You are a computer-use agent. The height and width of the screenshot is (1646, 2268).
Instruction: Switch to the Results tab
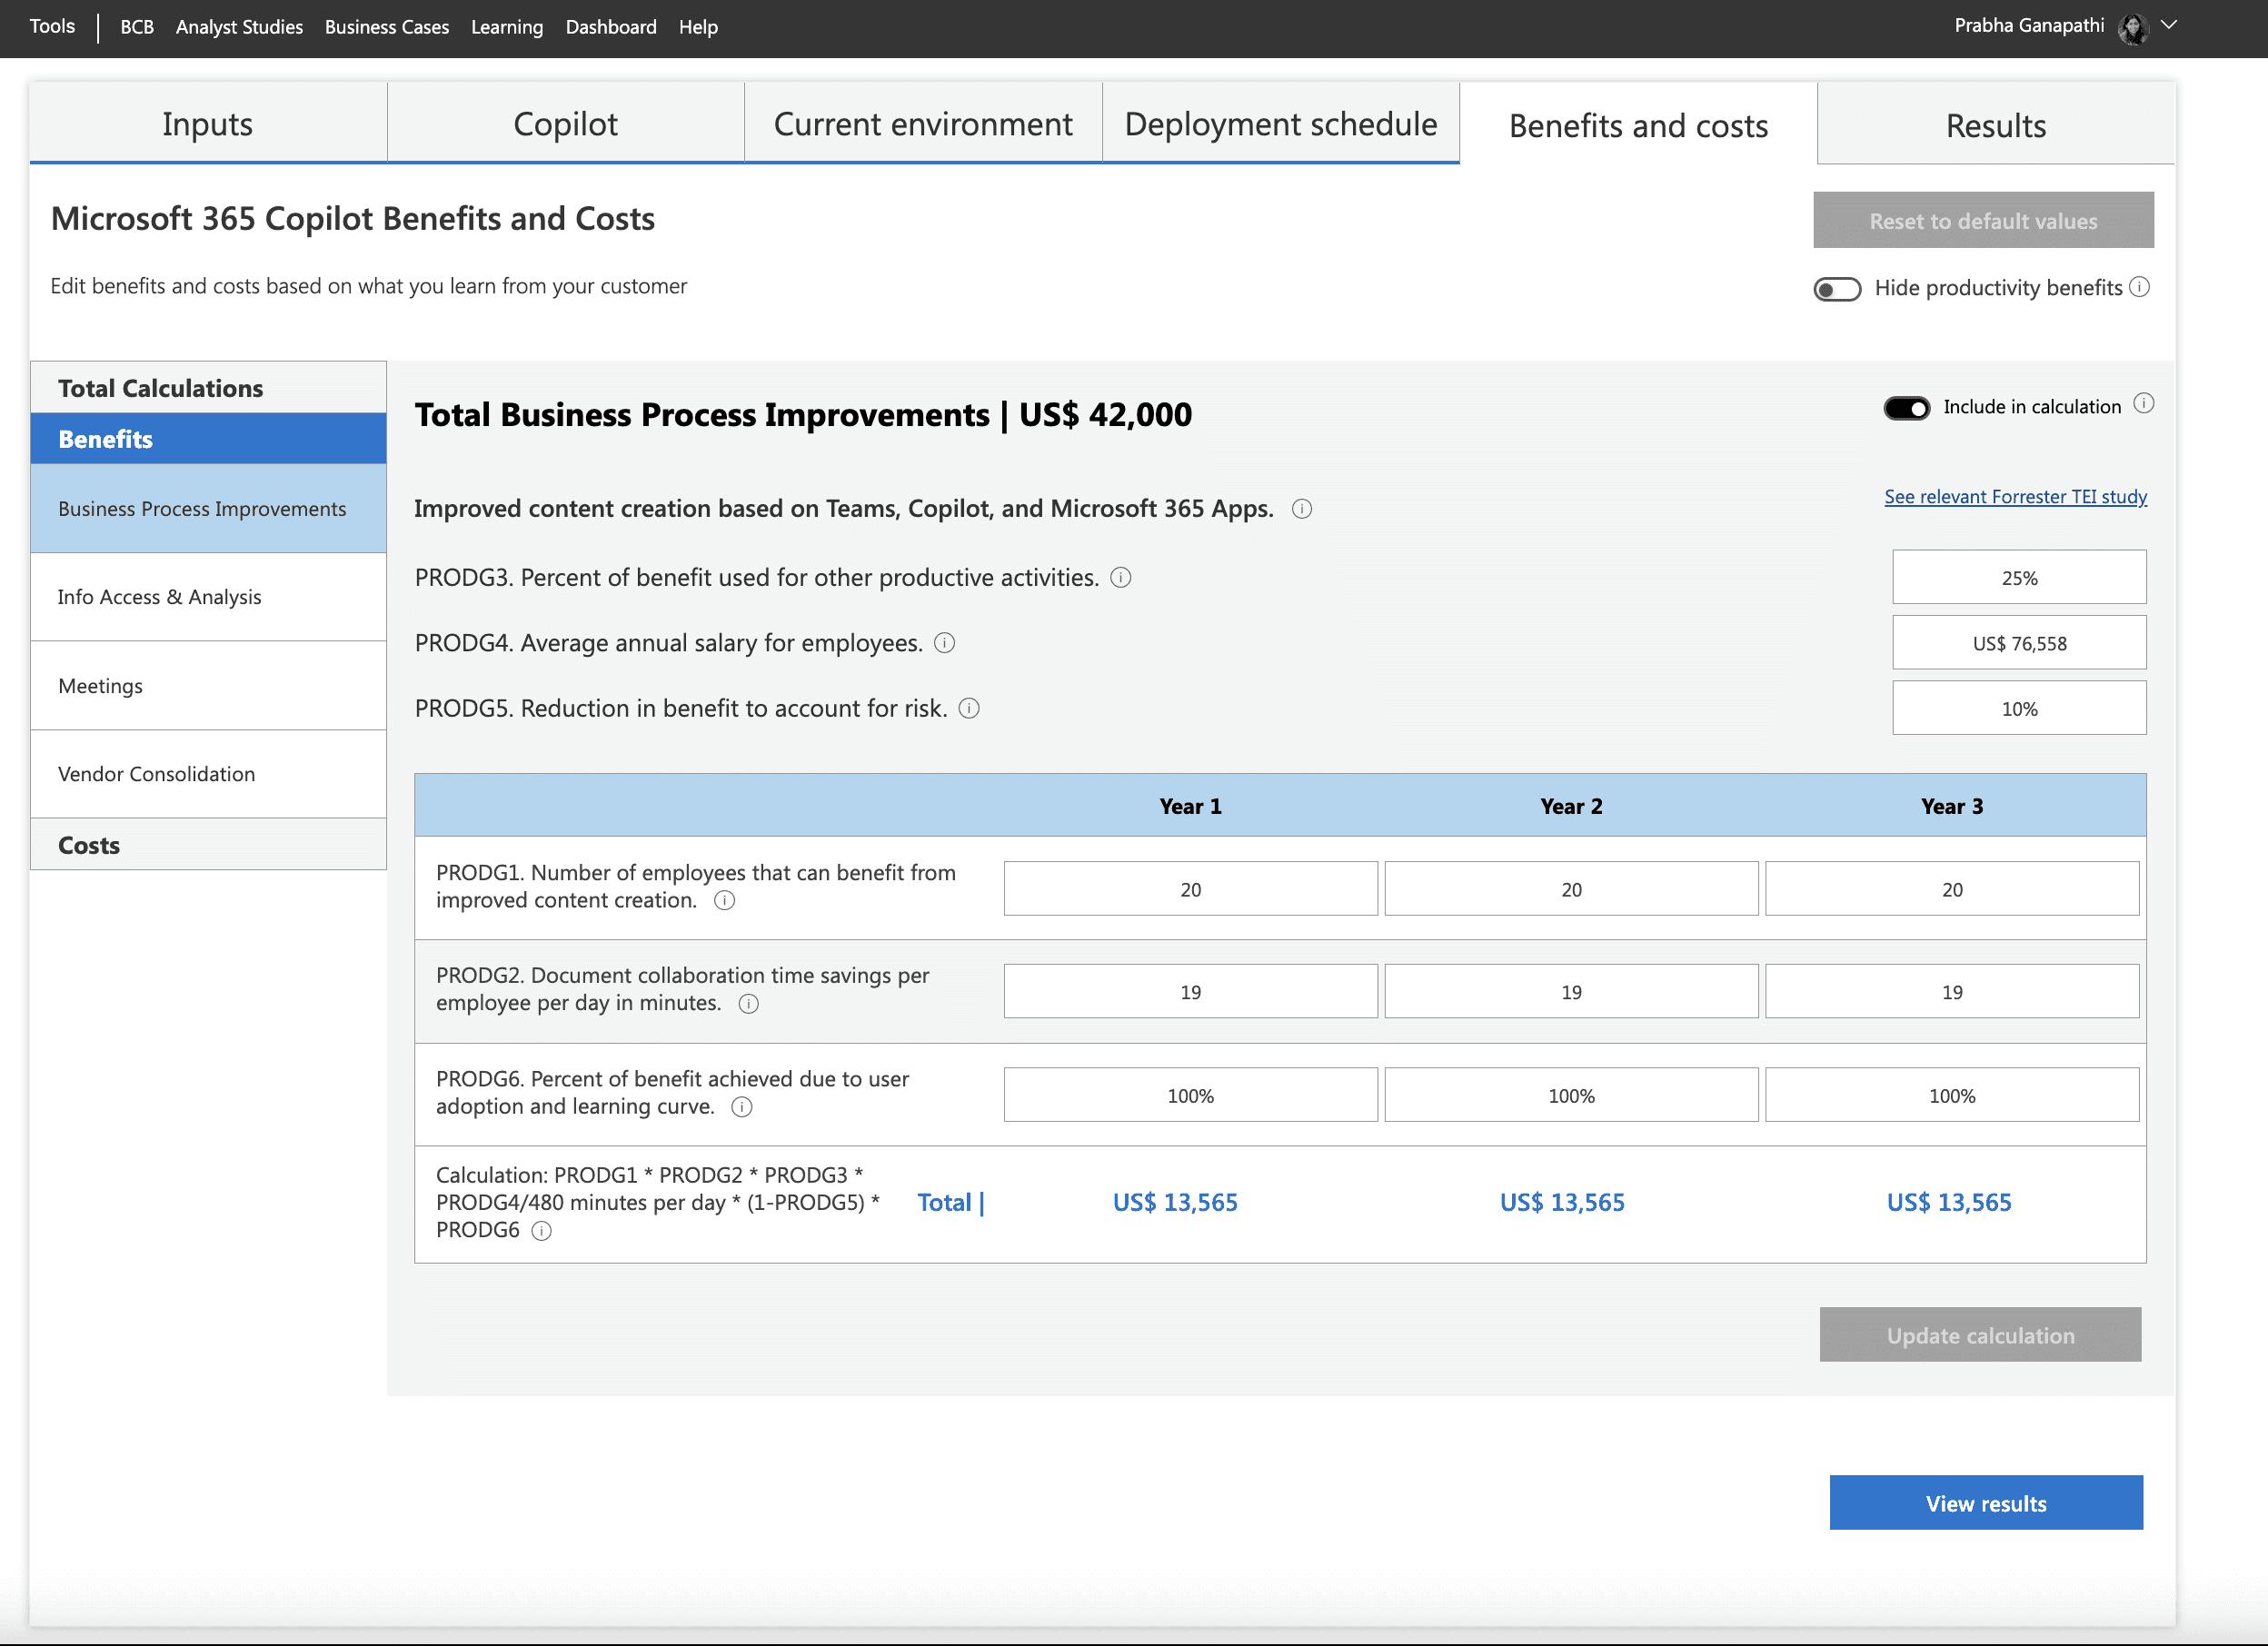[x=1995, y=125]
